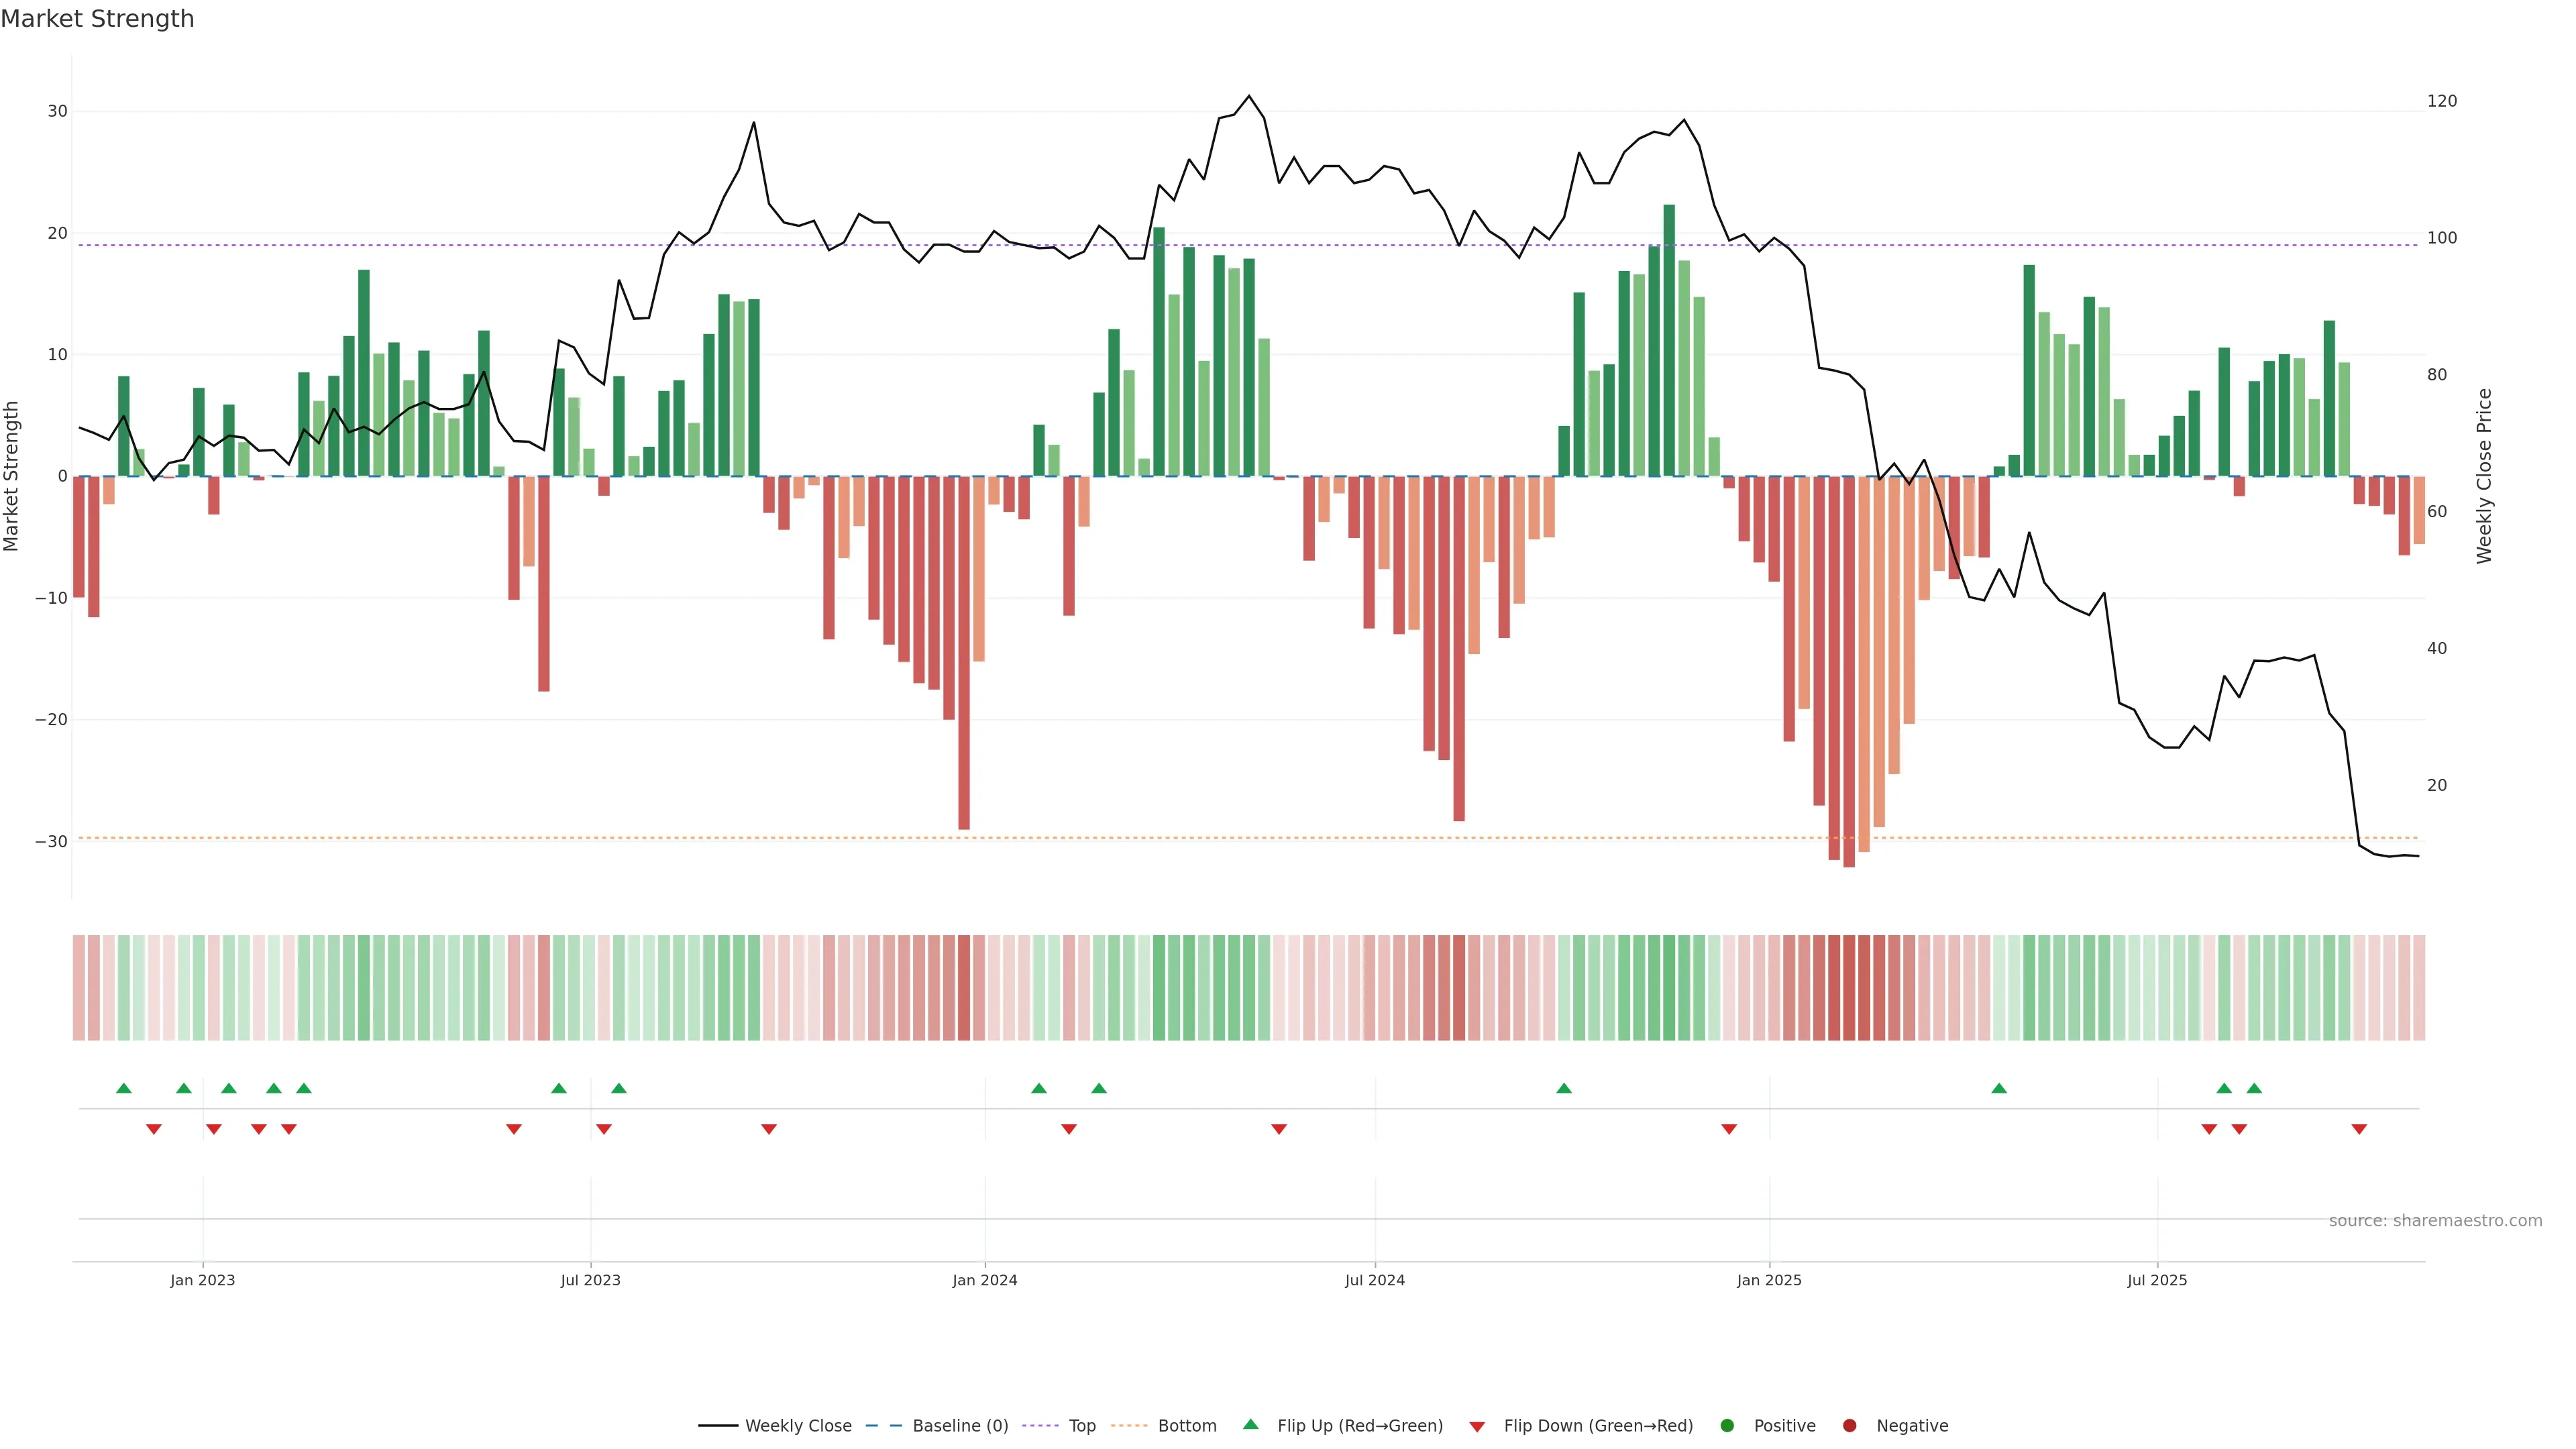Viewport: 2576px width, 1449px height.
Task: Click the Jan 2023 x-axis label
Action: pyautogui.click(x=202, y=1280)
